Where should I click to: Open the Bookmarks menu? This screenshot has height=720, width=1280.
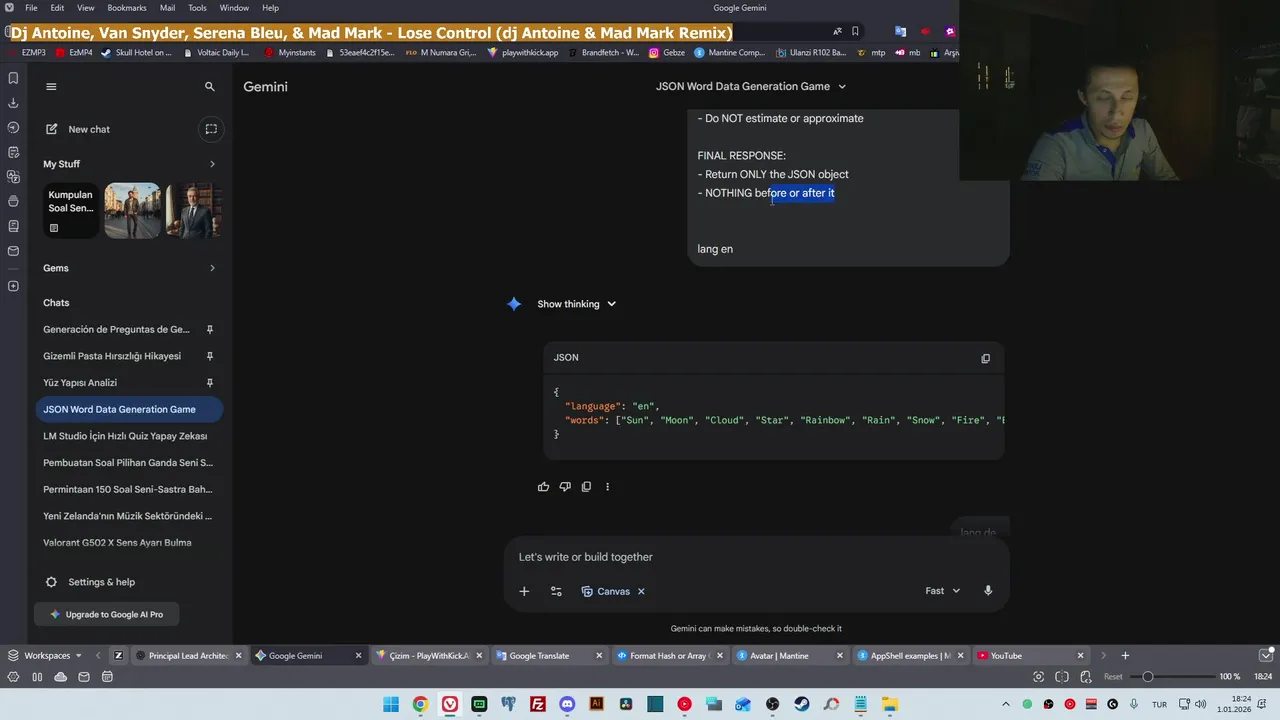click(127, 8)
